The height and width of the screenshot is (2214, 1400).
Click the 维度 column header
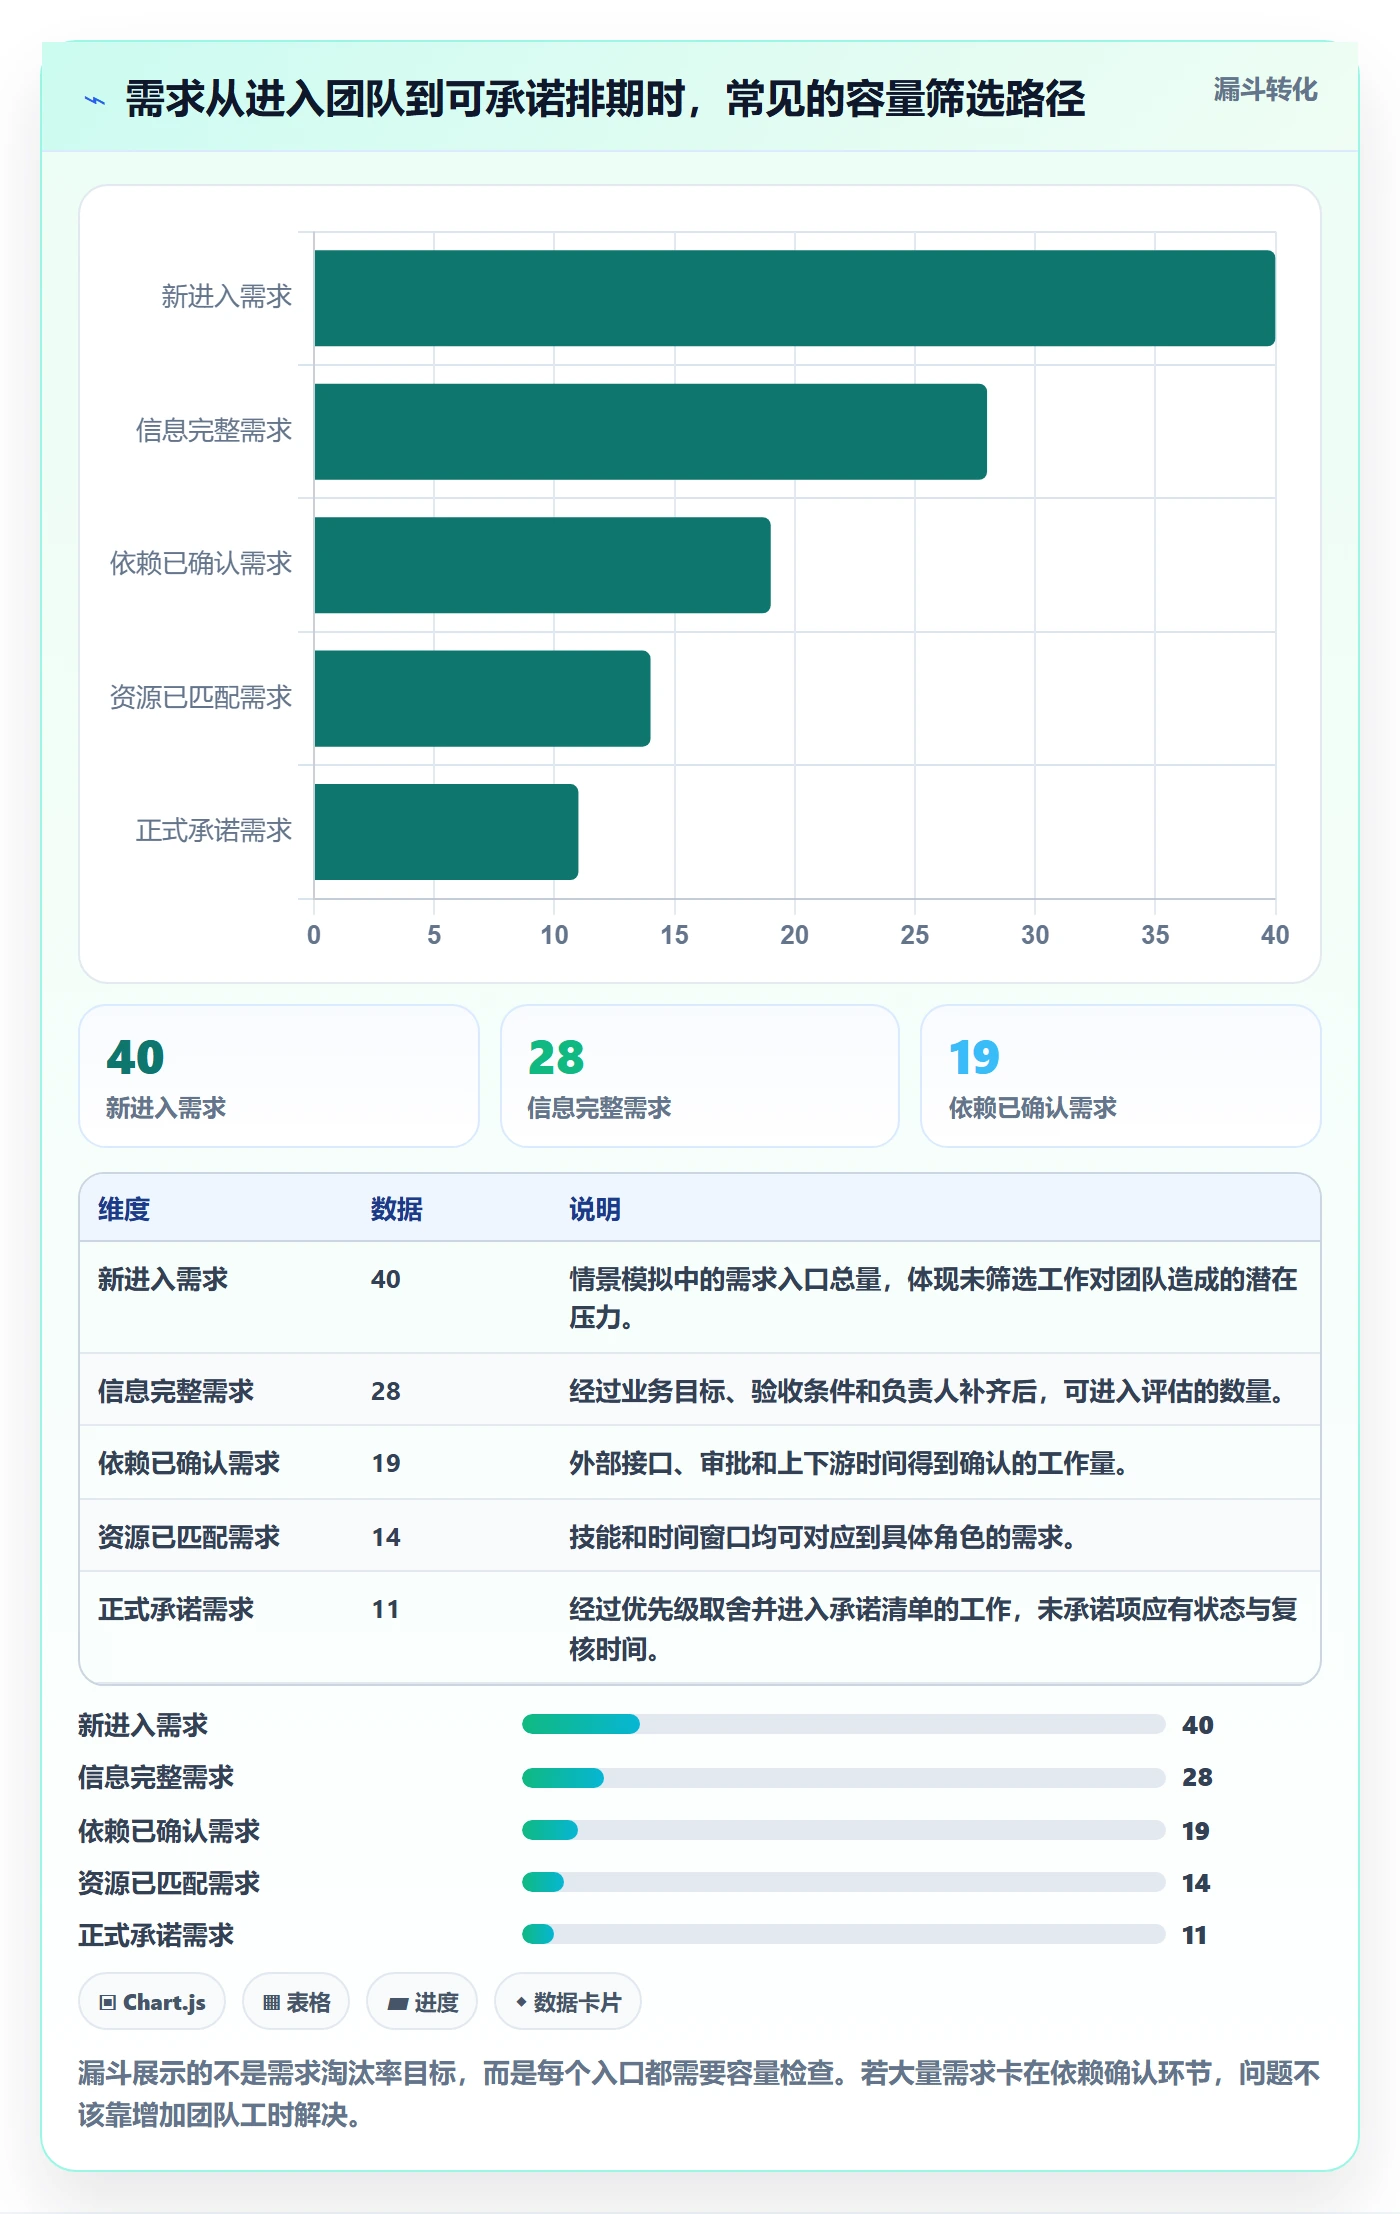(124, 1209)
